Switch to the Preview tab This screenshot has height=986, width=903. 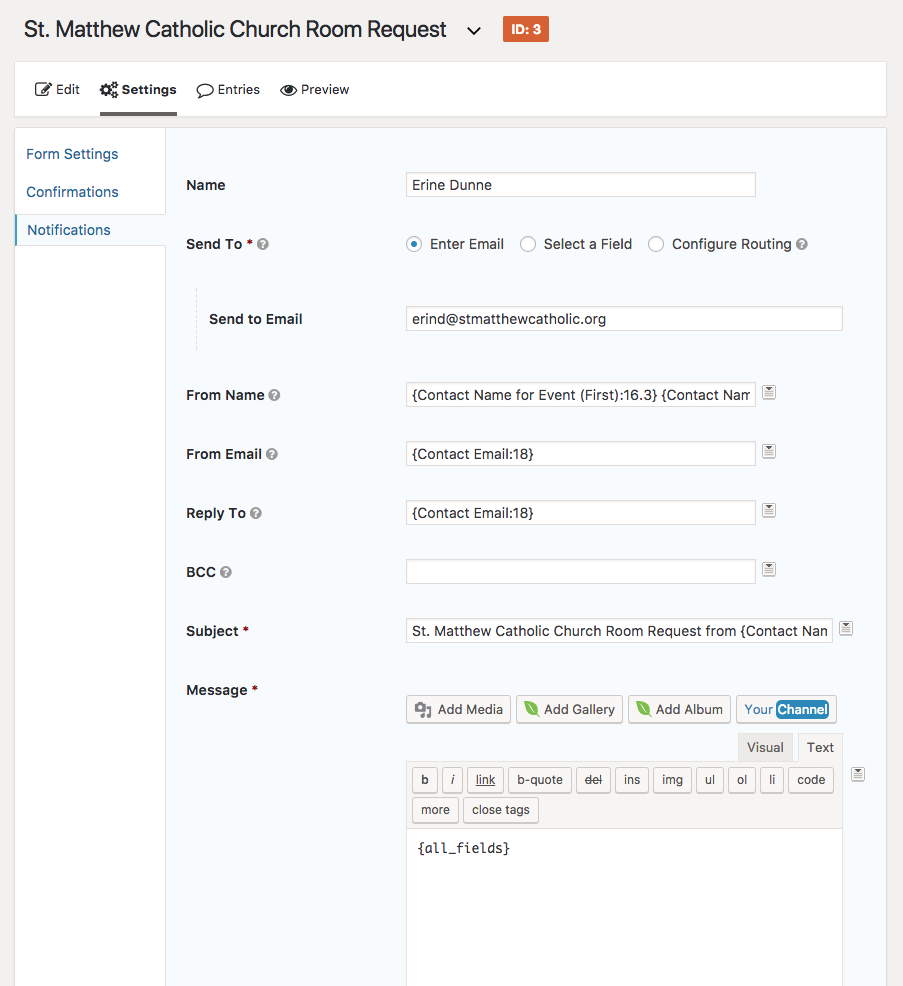point(315,90)
